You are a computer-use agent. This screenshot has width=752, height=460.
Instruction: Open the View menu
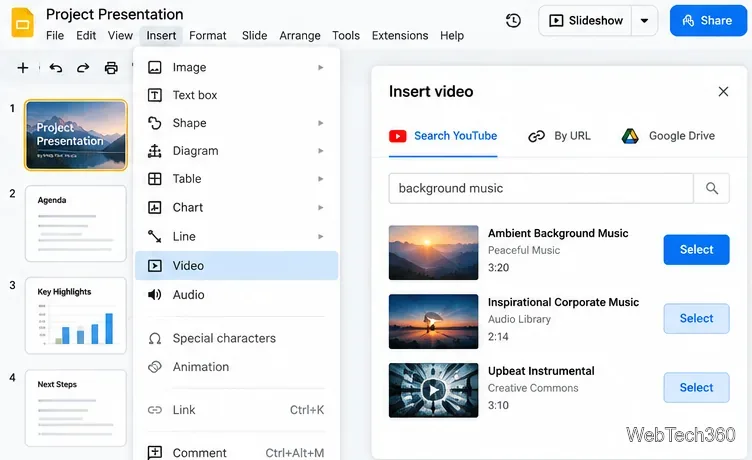coord(120,35)
